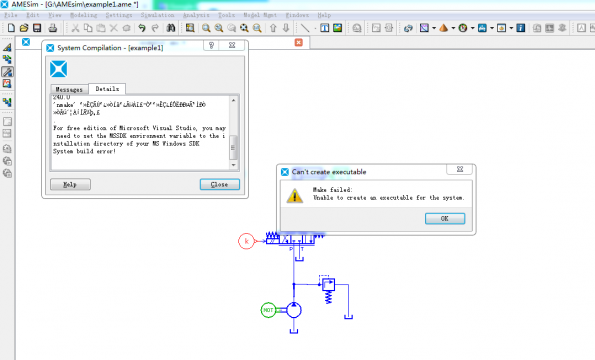This screenshot has width=595, height=360.
Task: Undo last action with the undo arrow
Action: pos(142,28)
